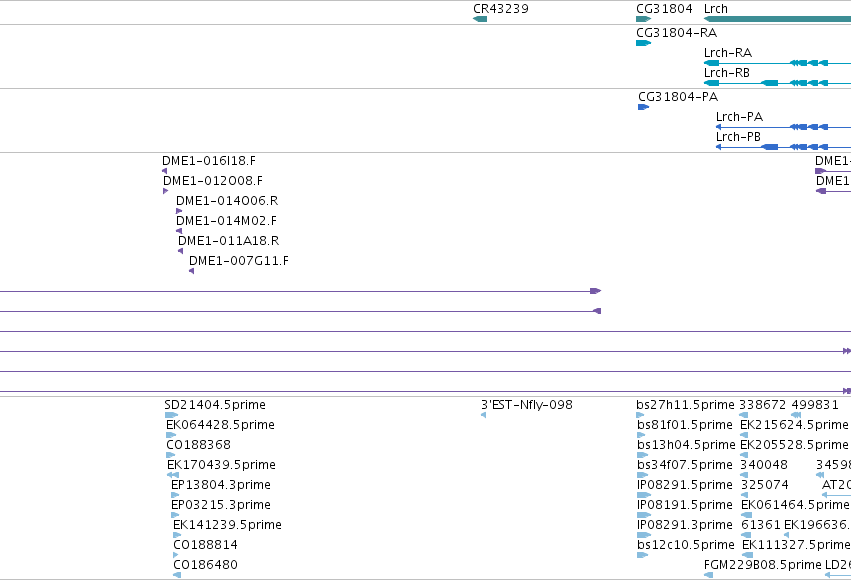Open the CG31804-PA protein label
This screenshot has height=580, width=851.
click(678, 97)
